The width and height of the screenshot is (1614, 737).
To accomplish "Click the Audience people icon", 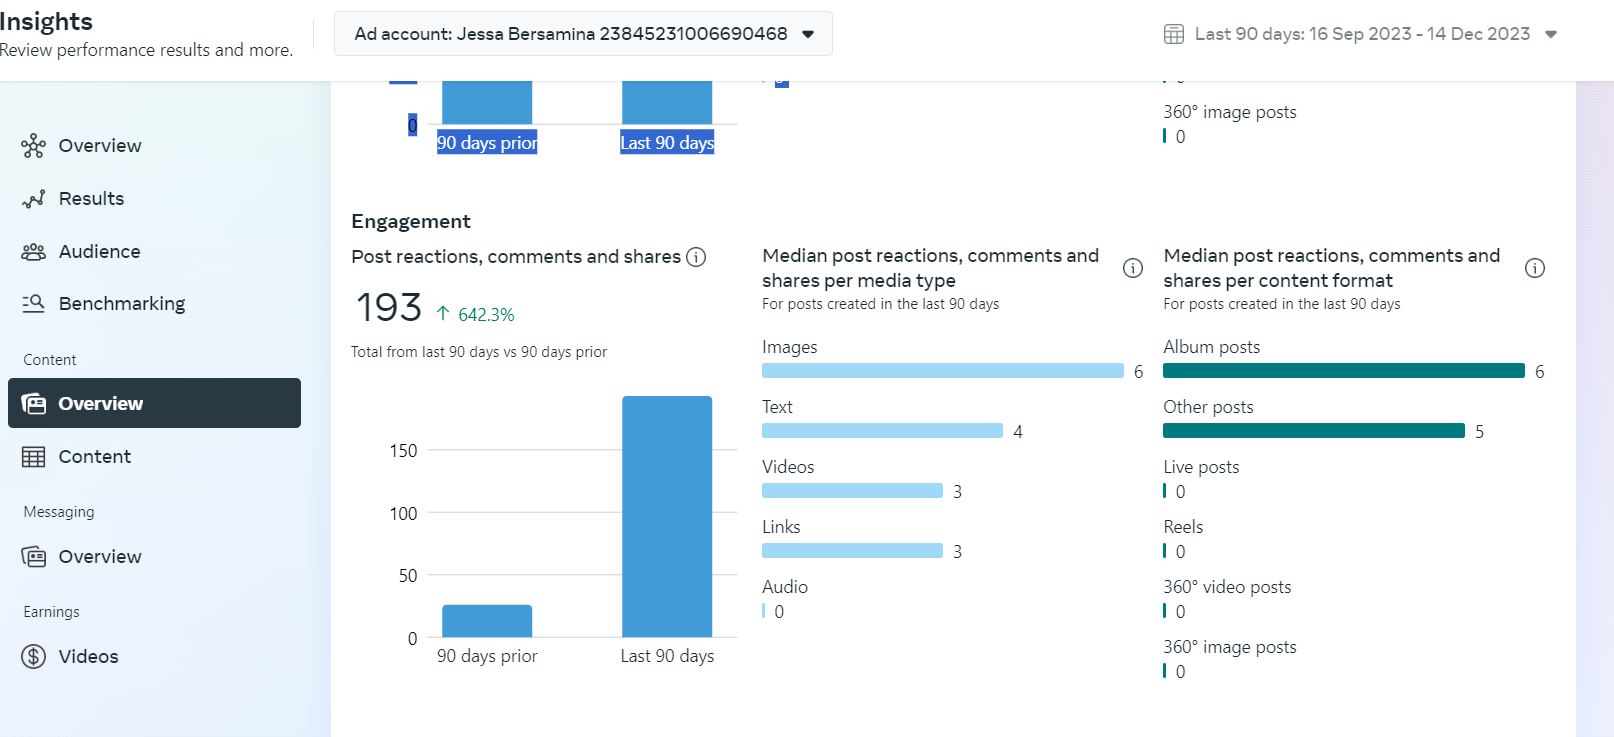I will 34,252.
